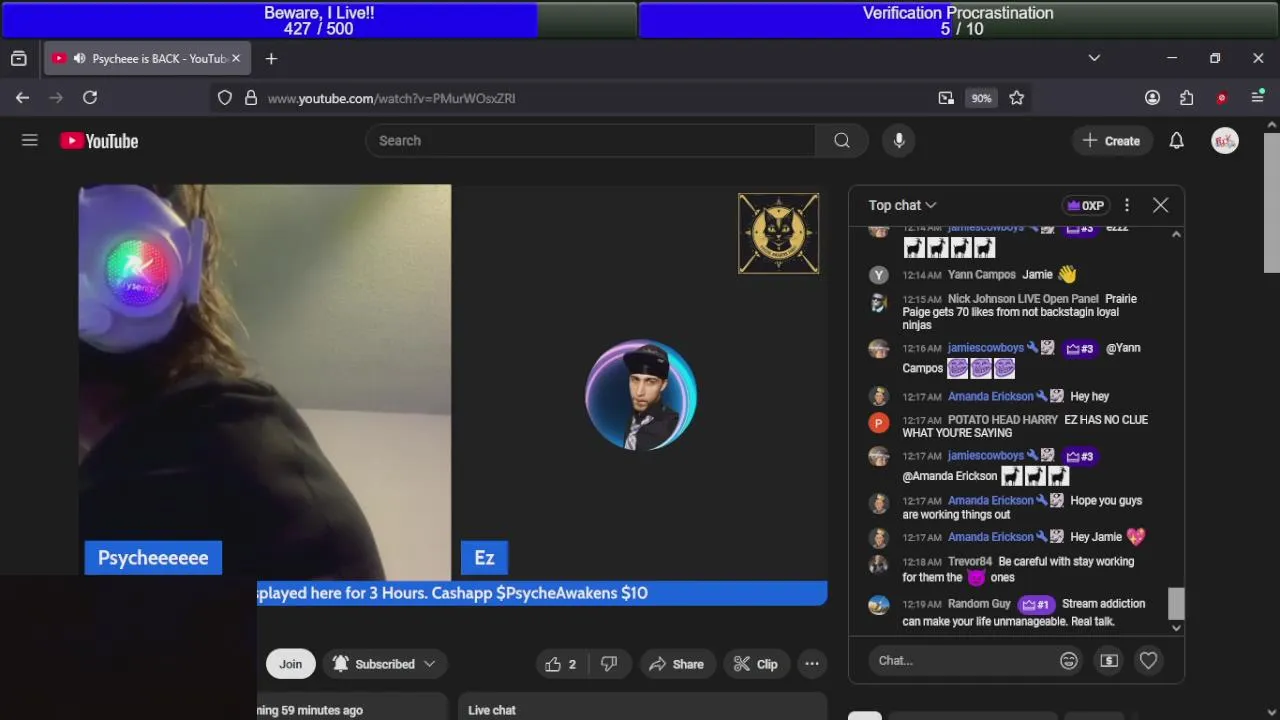Click the Cashapp $PsycheAwakens ticker banner
The image size is (1280, 720).
pyautogui.click(x=542, y=593)
